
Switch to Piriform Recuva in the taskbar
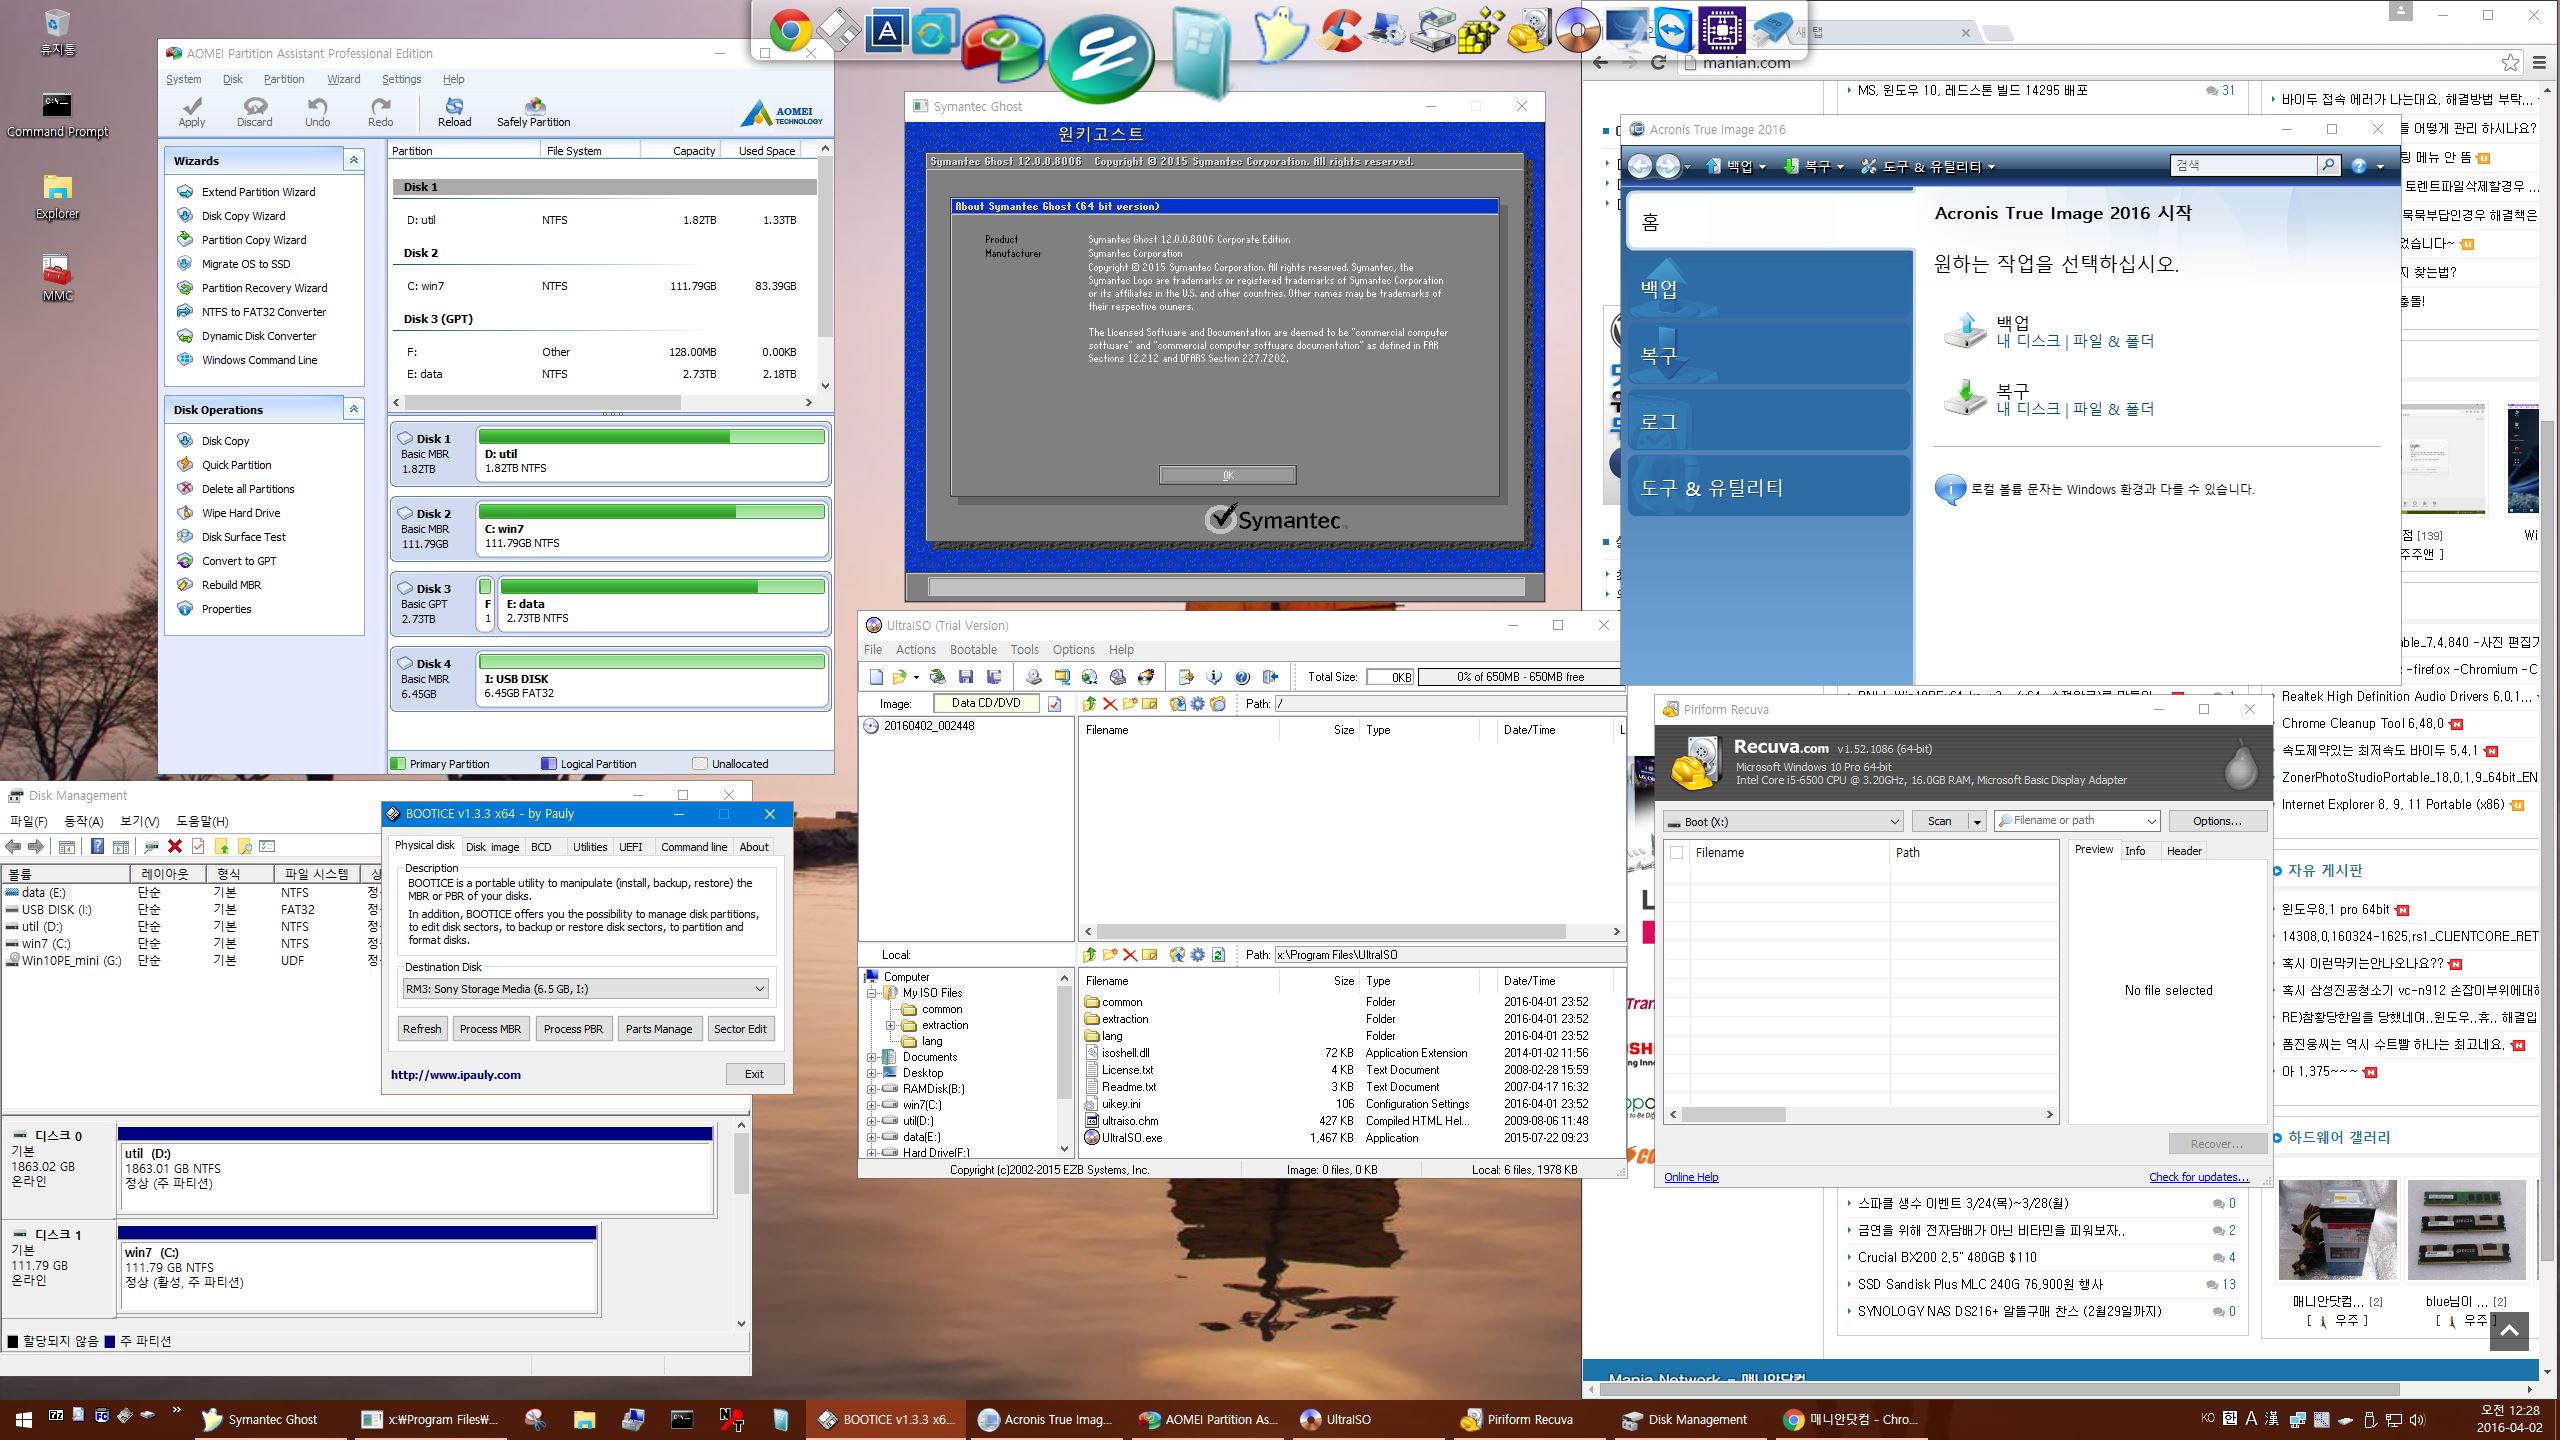[x=1528, y=1420]
